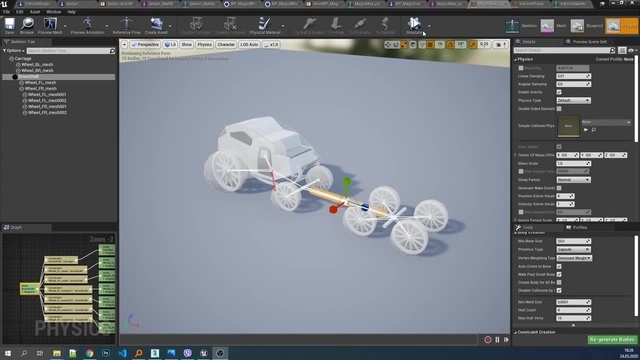Click the Browse toolbar icon
Screen dimensions: 640x360
pos(27,24)
